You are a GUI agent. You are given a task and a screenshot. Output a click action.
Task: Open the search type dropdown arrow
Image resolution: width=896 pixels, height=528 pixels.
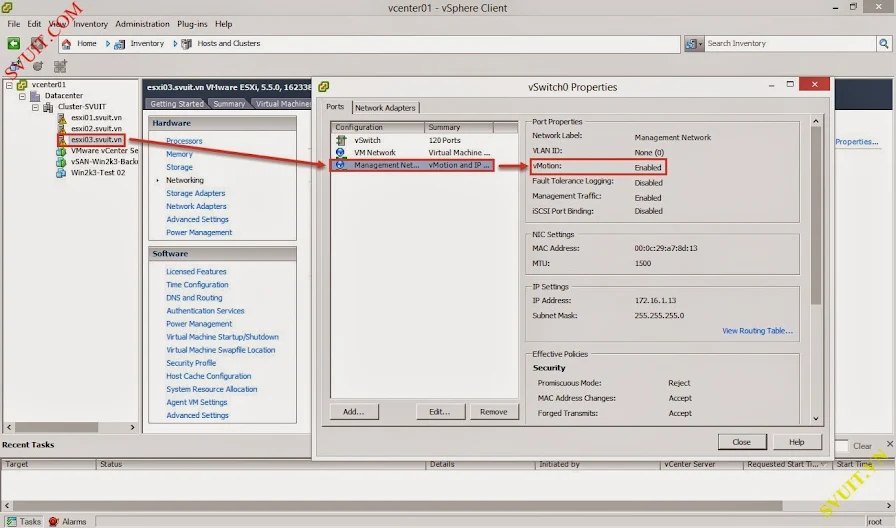point(701,44)
